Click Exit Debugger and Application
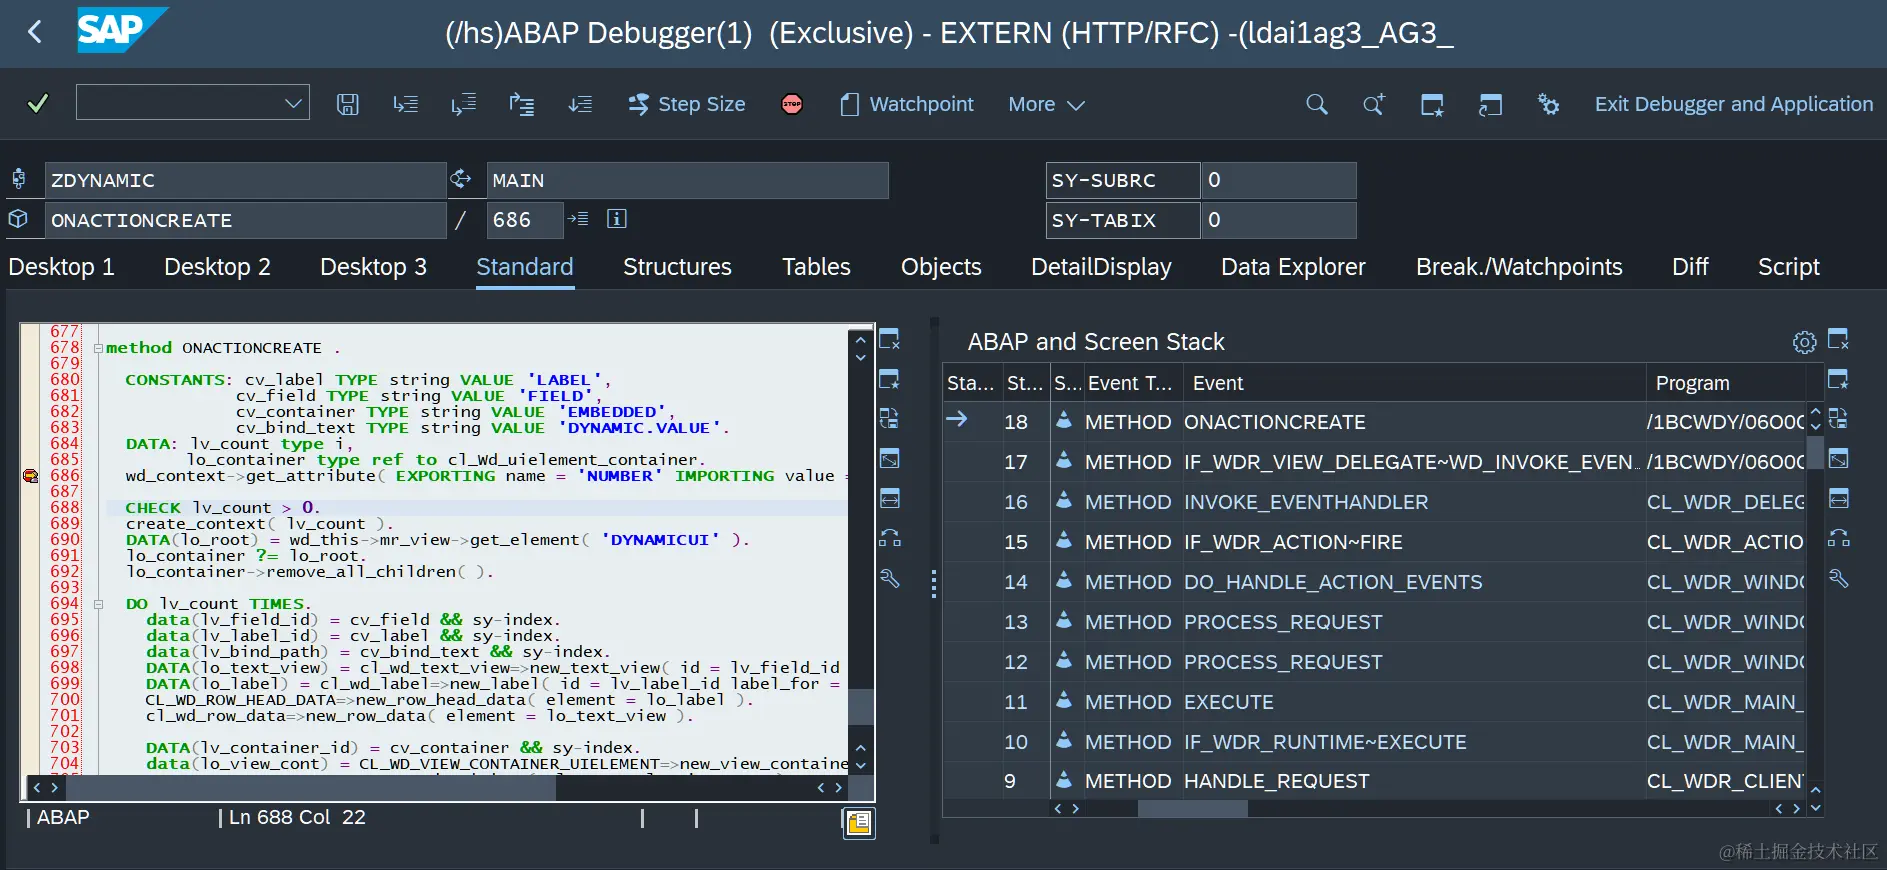This screenshot has width=1887, height=870. (x=1733, y=104)
